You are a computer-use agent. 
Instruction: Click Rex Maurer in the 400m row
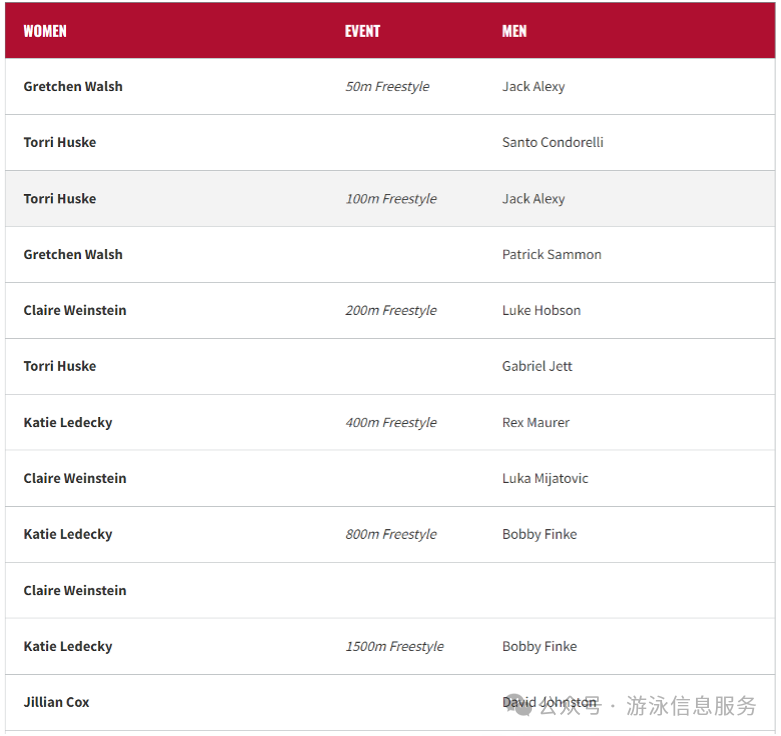[x=535, y=423]
